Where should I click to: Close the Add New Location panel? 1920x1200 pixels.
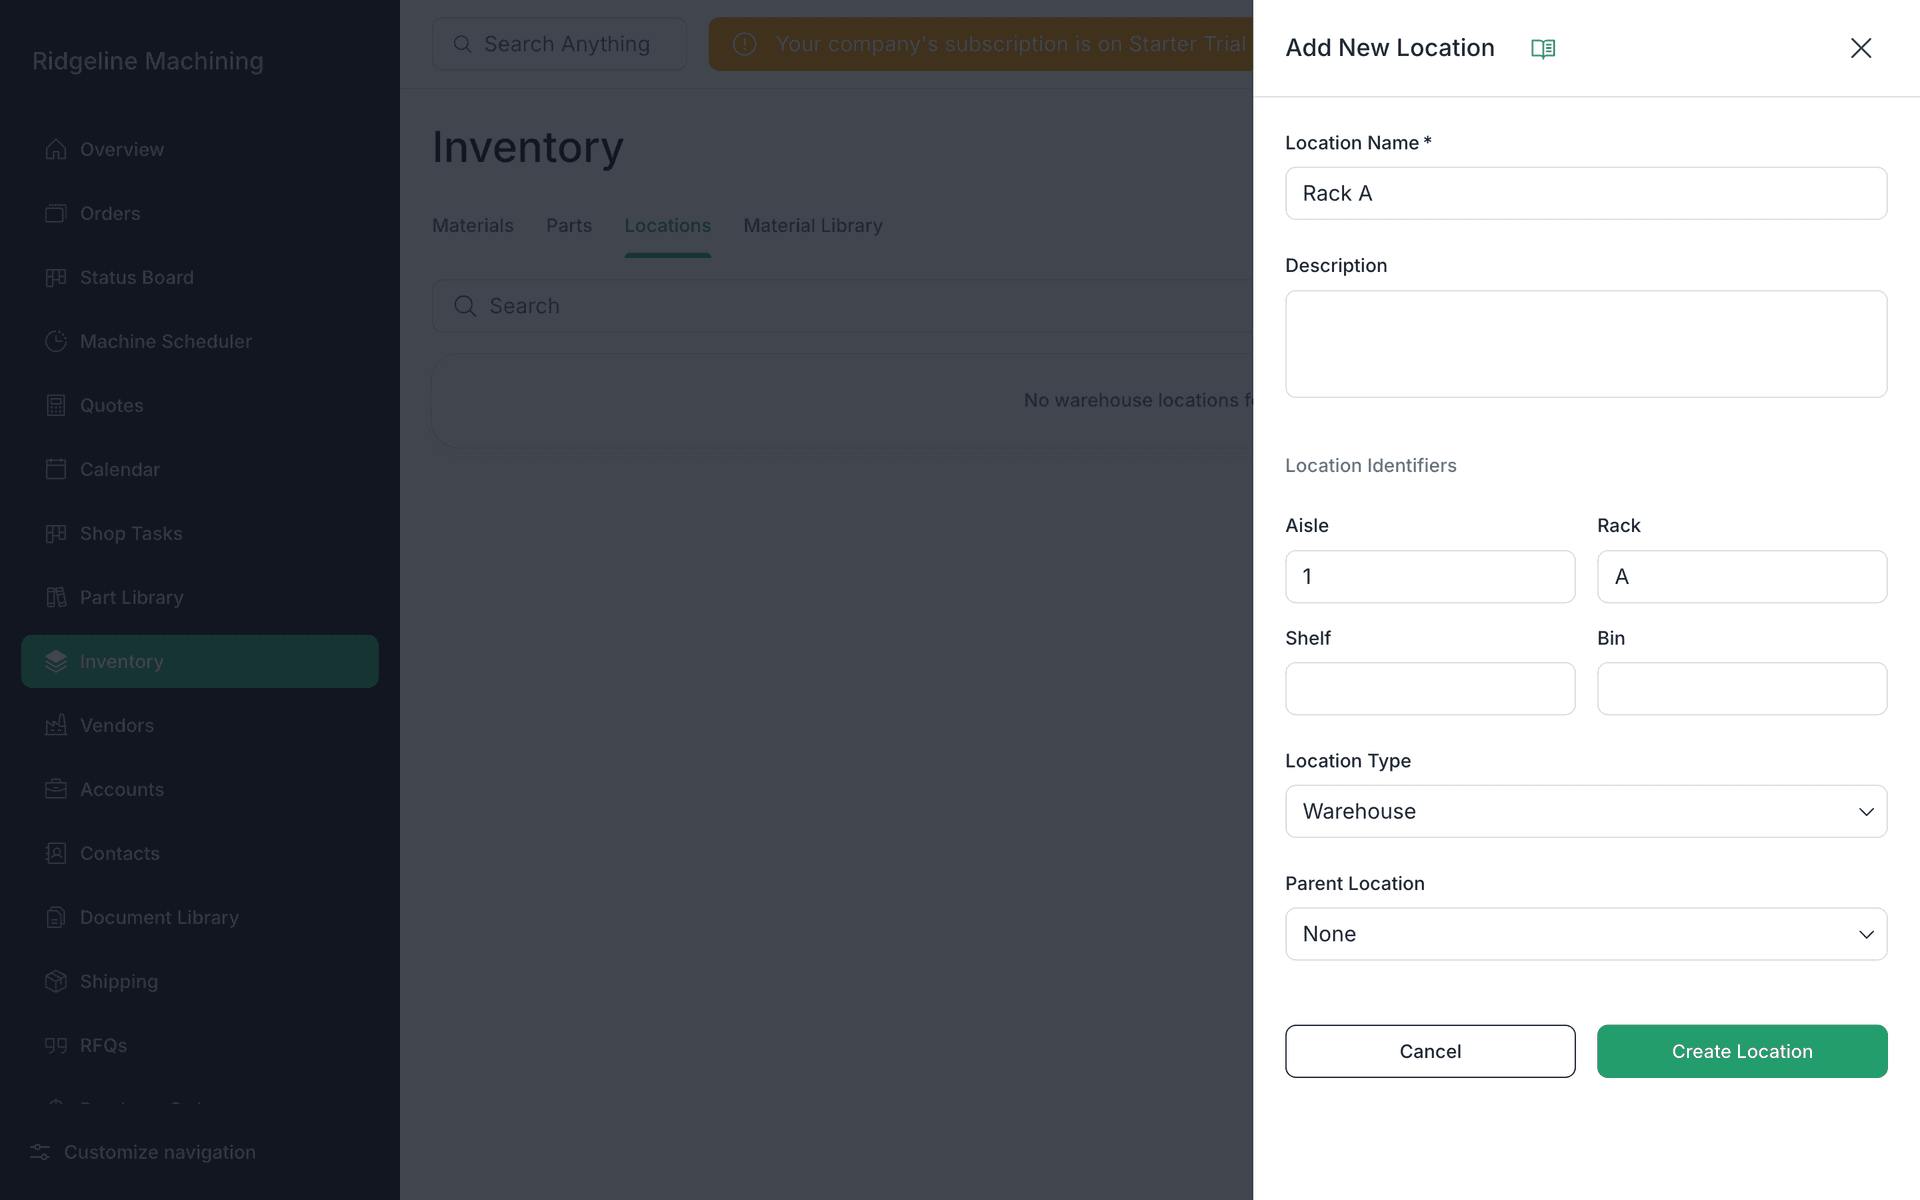coord(1860,48)
